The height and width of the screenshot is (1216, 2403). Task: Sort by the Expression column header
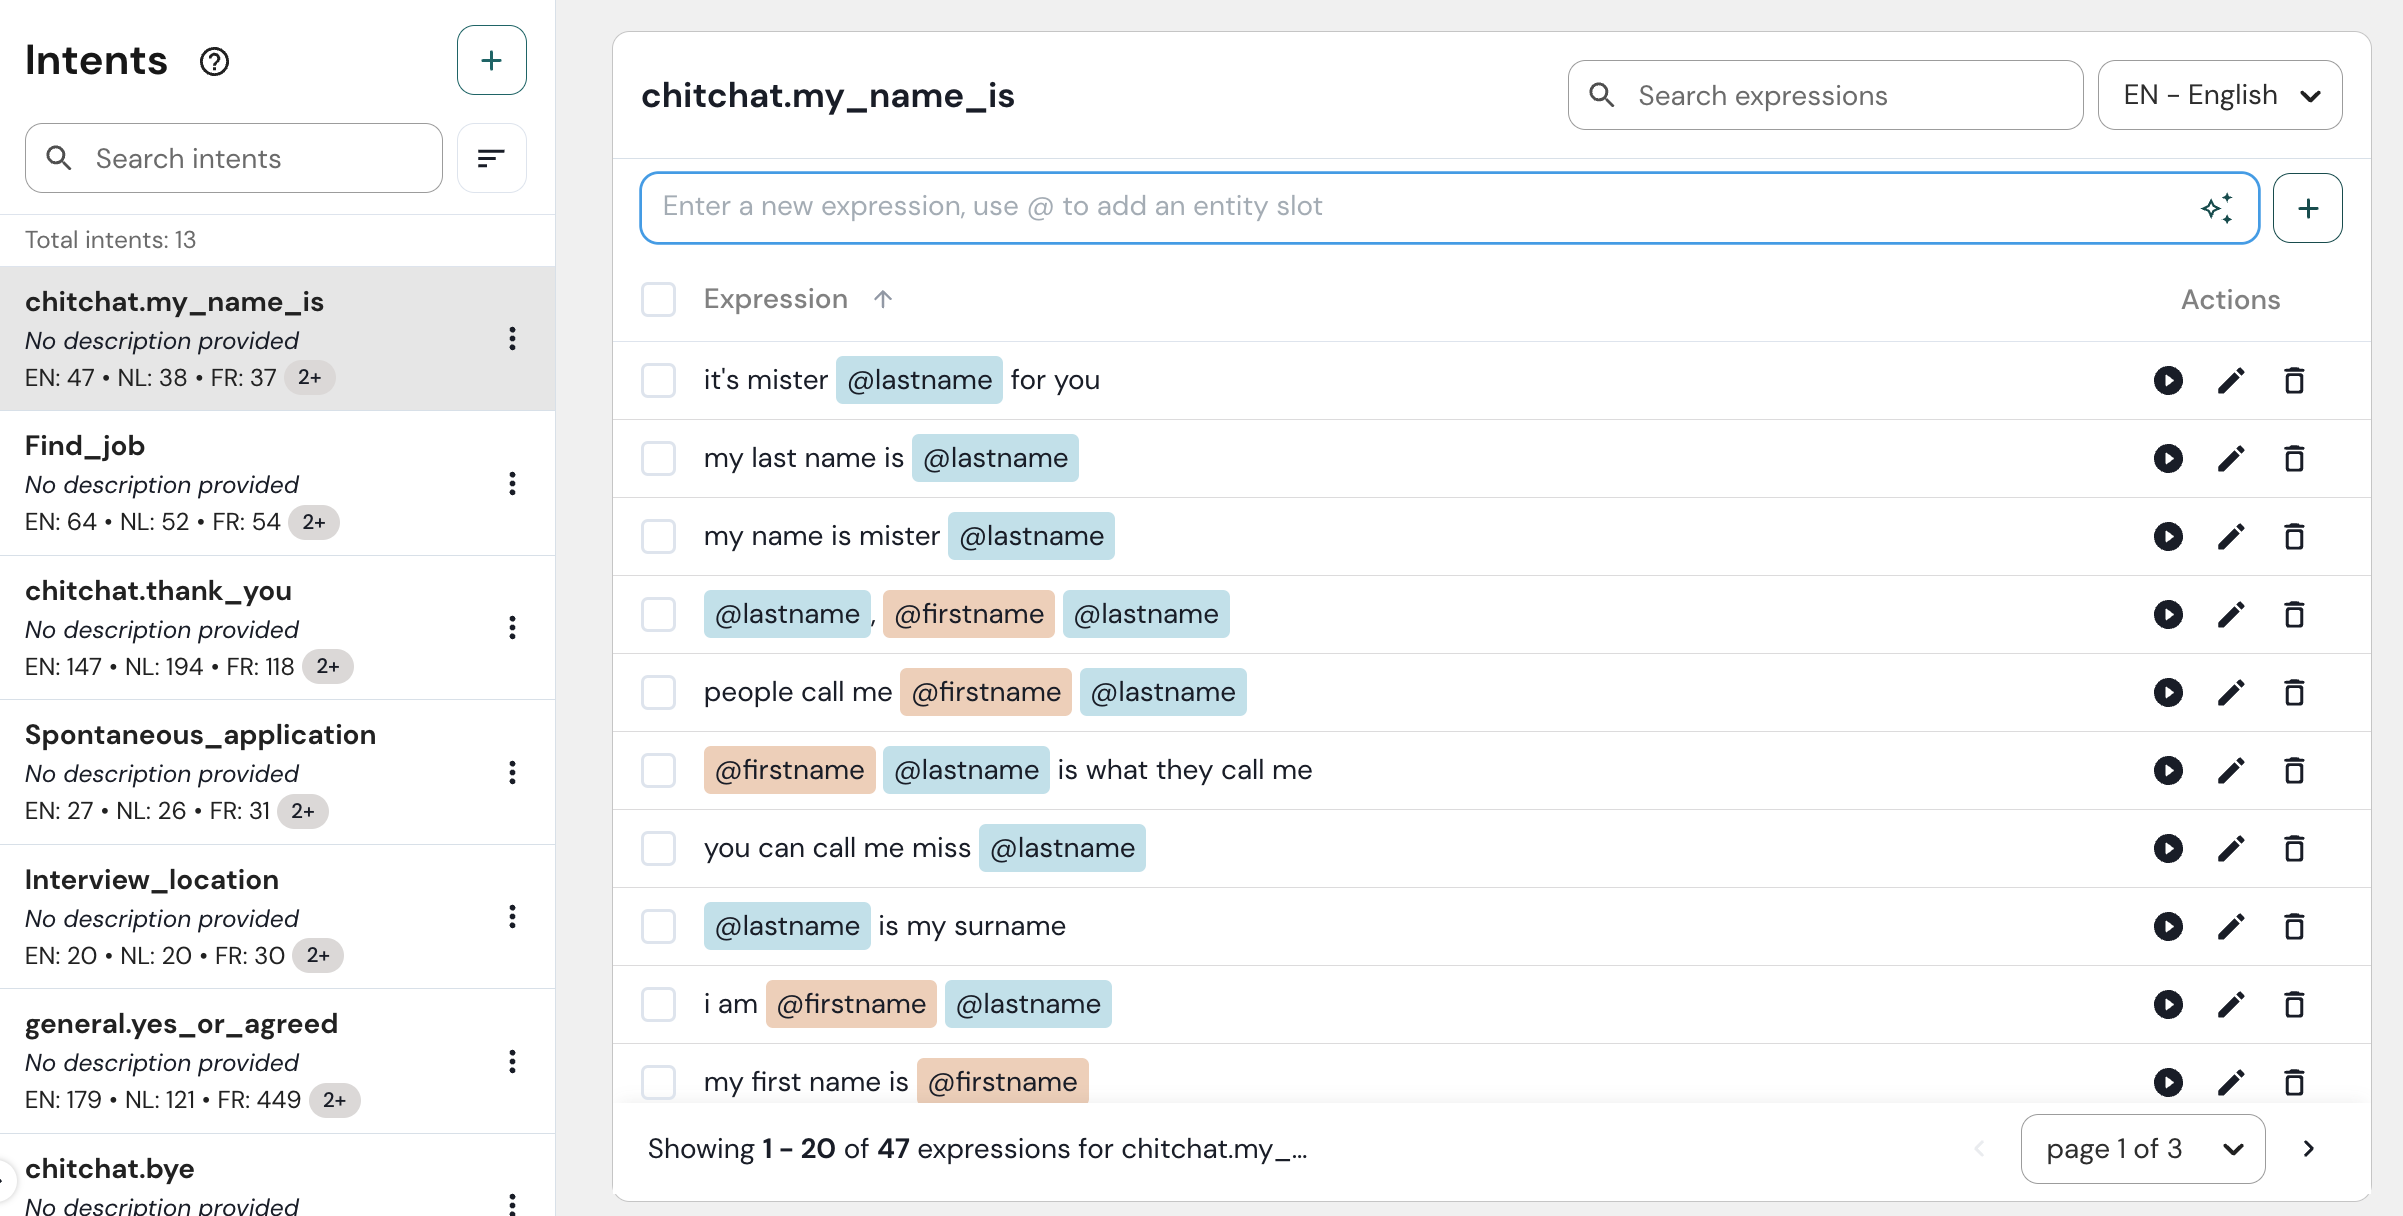[776, 299]
